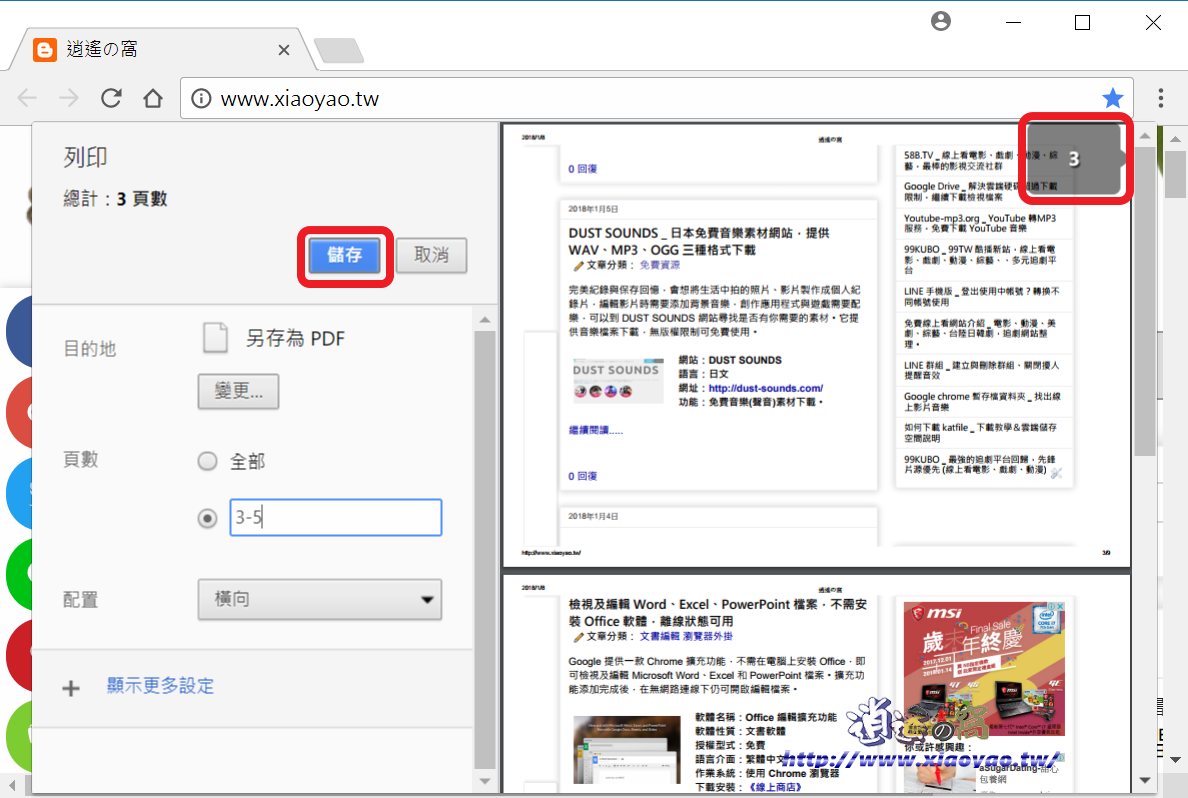Click DUST SOUNDS article title in preview
The height and width of the screenshot is (798, 1188).
click(x=699, y=241)
